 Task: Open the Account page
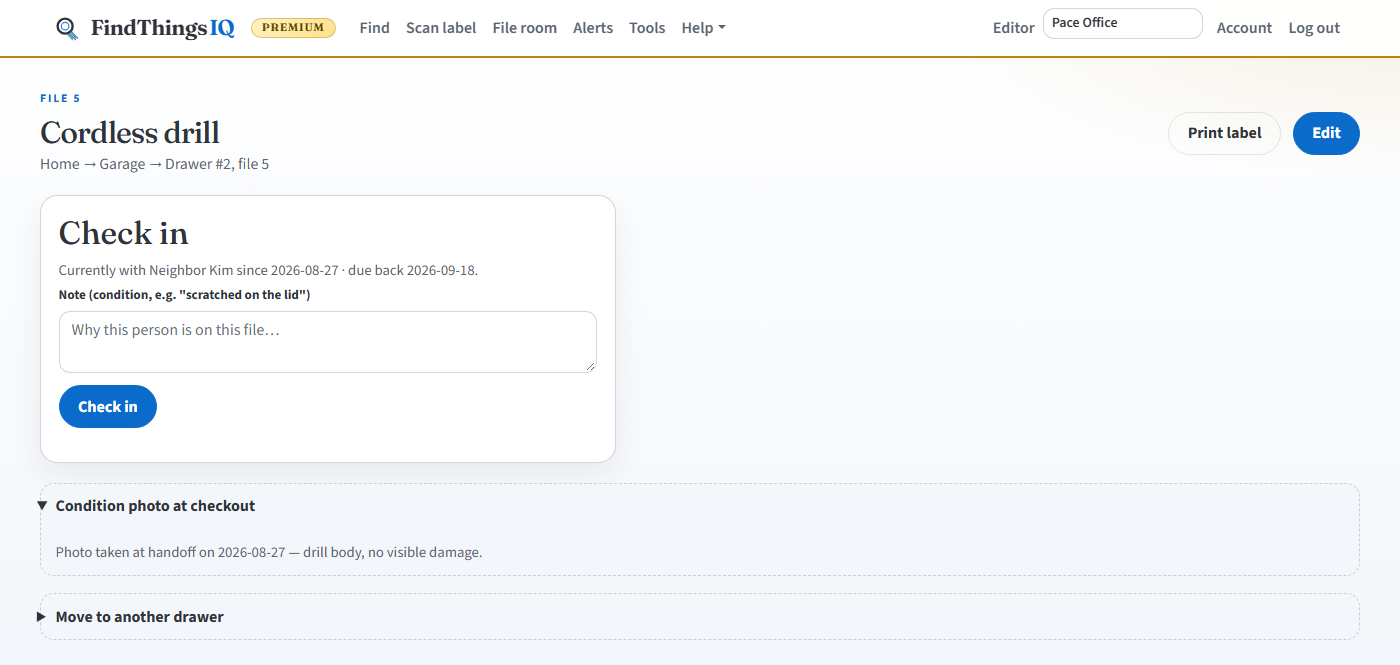pos(1244,28)
